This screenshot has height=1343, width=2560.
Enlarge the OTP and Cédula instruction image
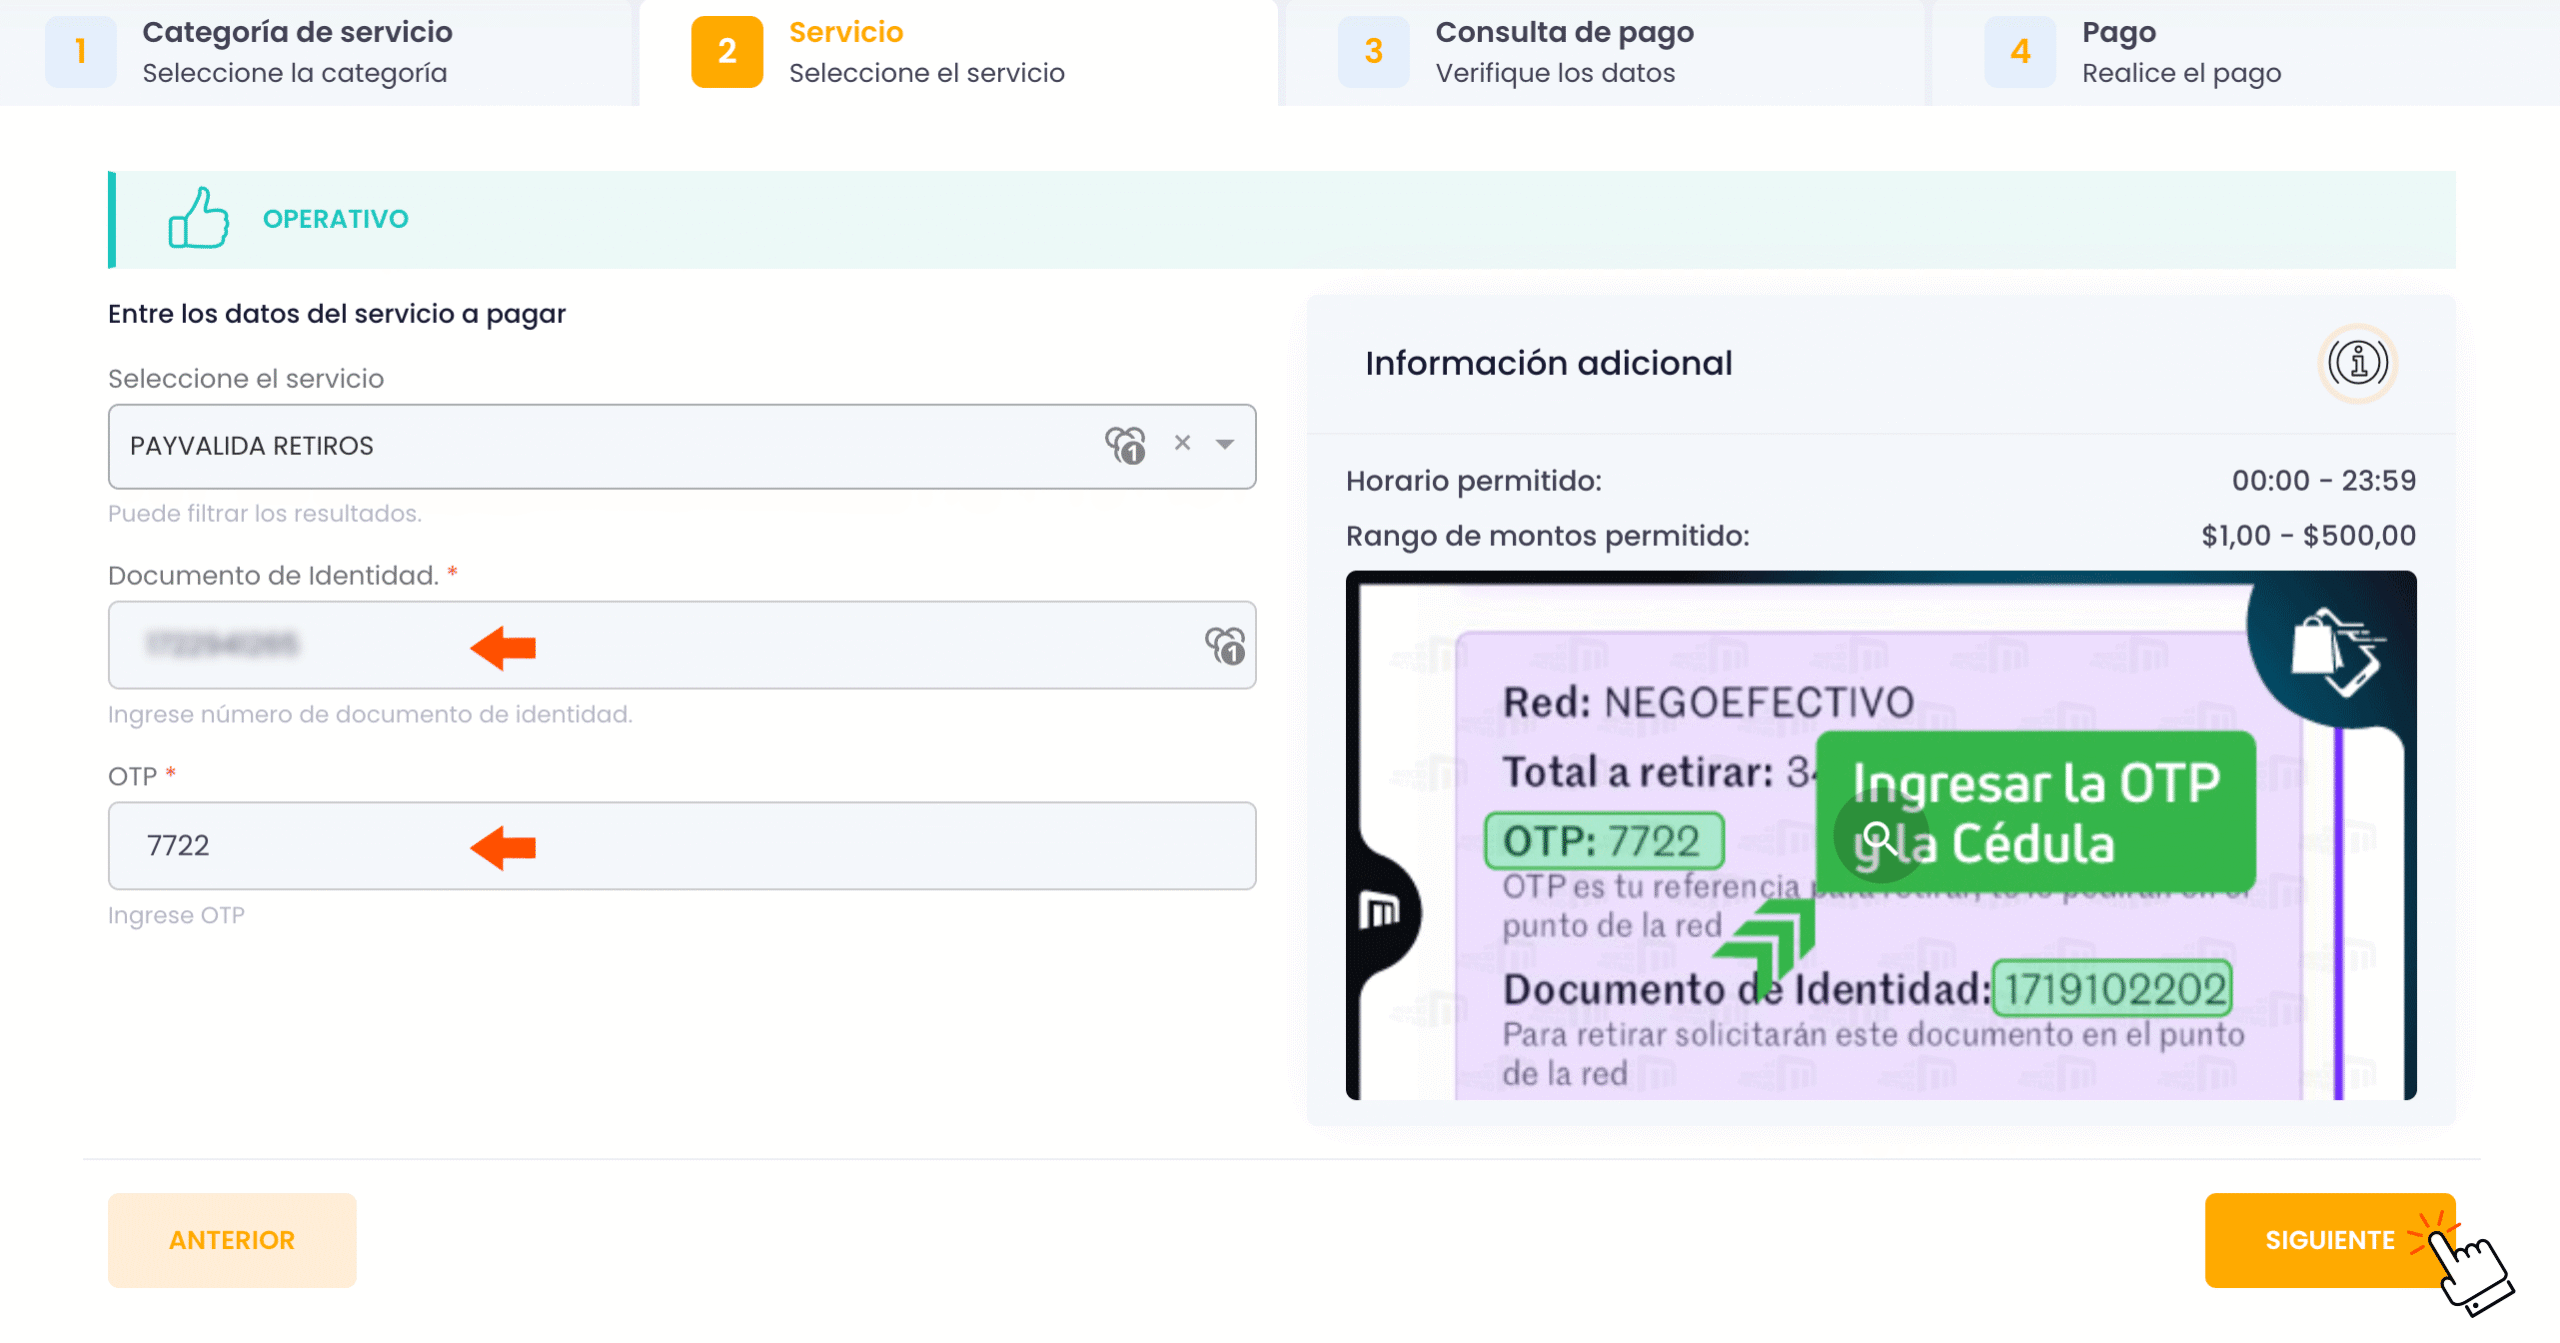point(1881,835)
